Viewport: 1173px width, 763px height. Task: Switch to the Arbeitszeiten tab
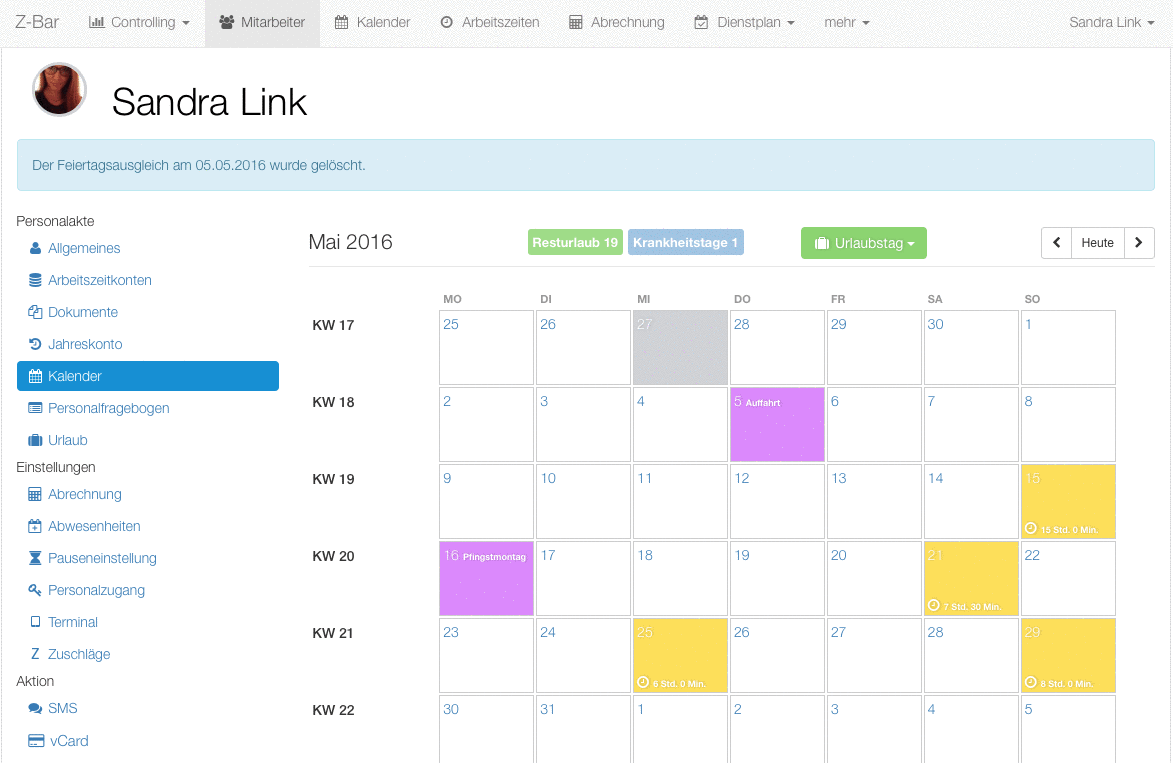coord(490,22)
